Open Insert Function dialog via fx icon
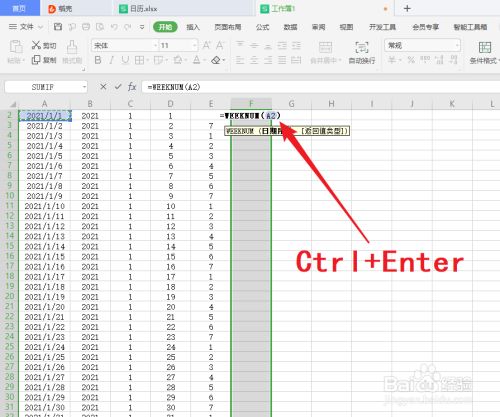This screenshot has width=500, height=417. [132, 87]
